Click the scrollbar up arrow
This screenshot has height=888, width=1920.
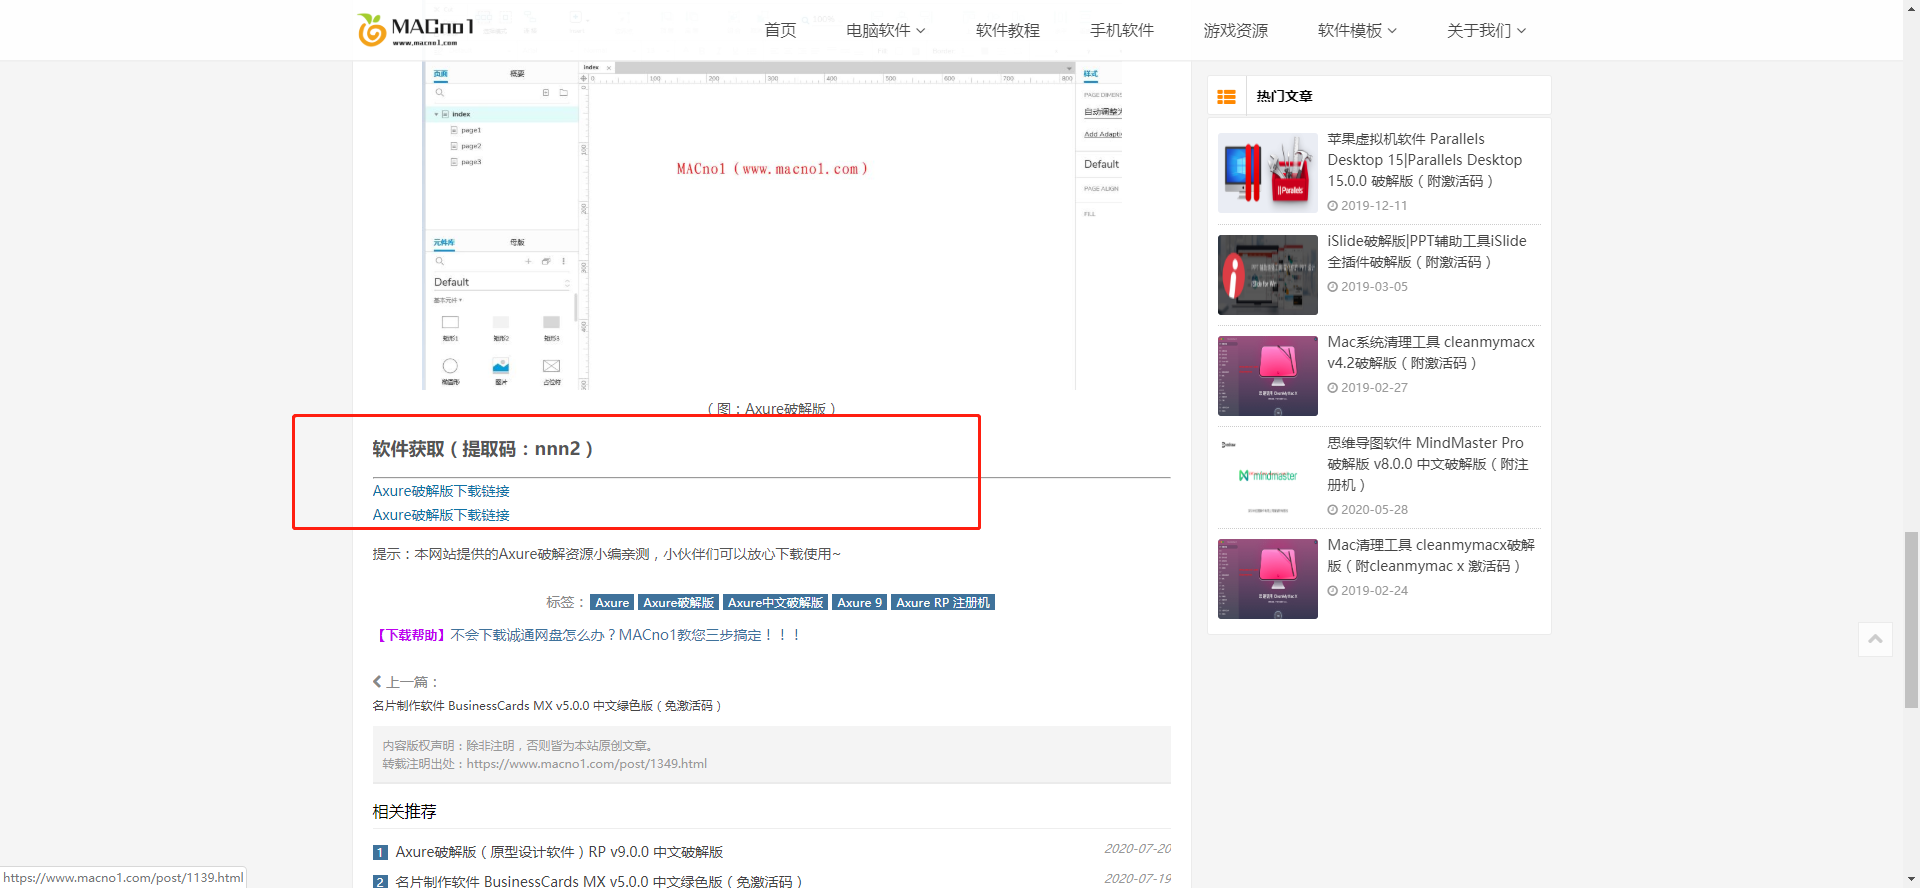coord(1911,8)
